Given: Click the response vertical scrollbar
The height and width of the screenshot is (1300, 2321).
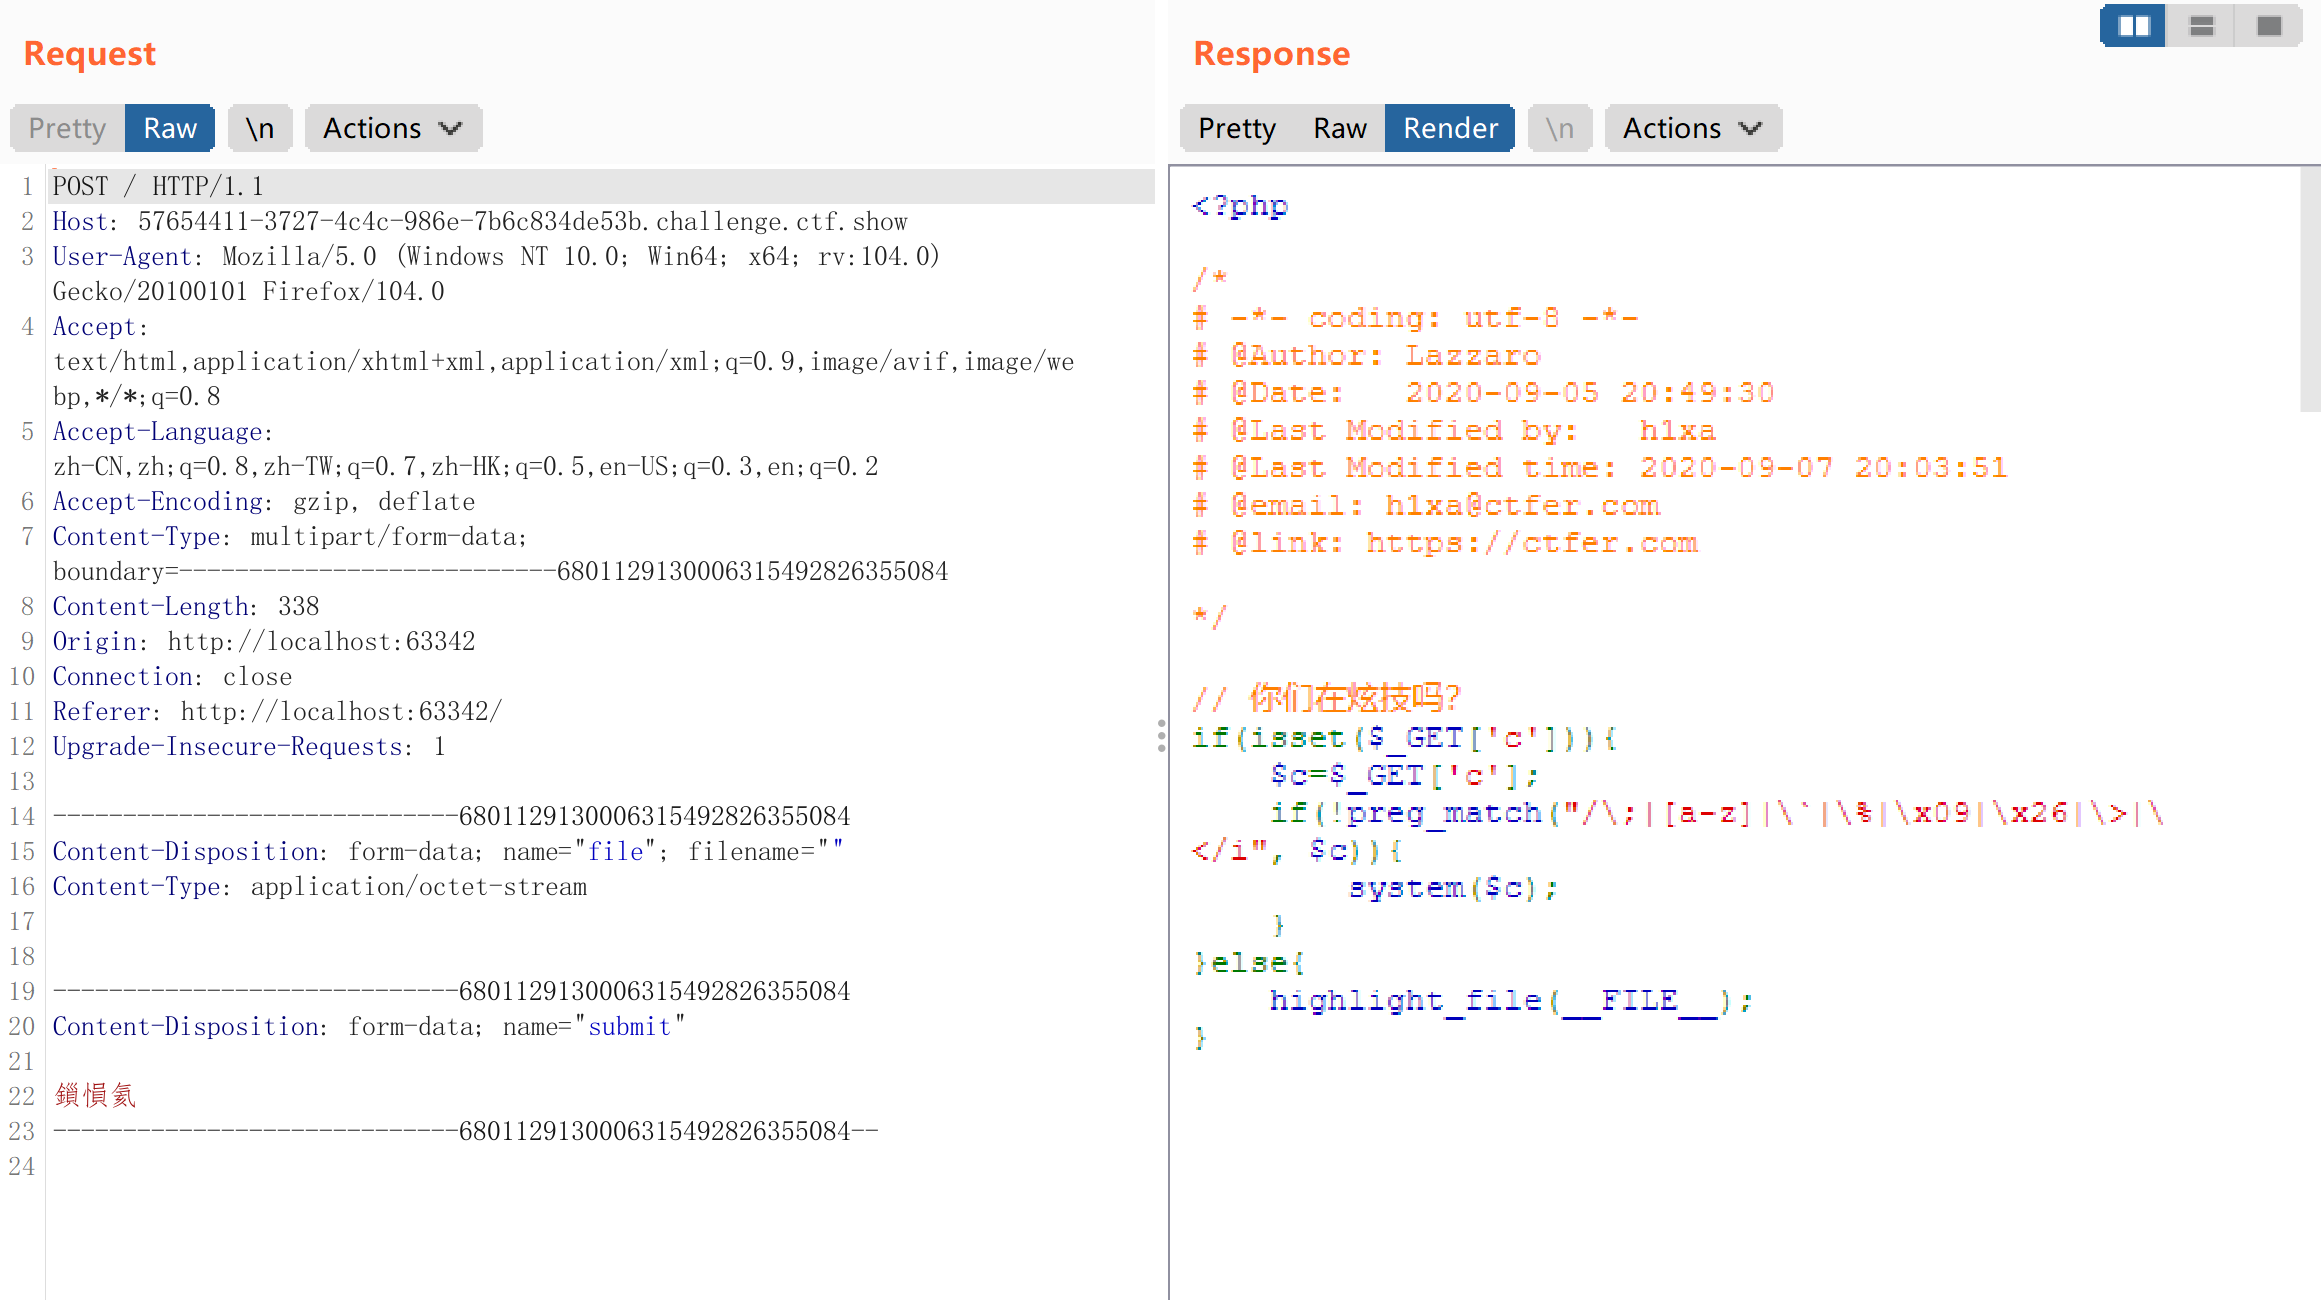Looking at the screenshot, I should point(2310,290).
